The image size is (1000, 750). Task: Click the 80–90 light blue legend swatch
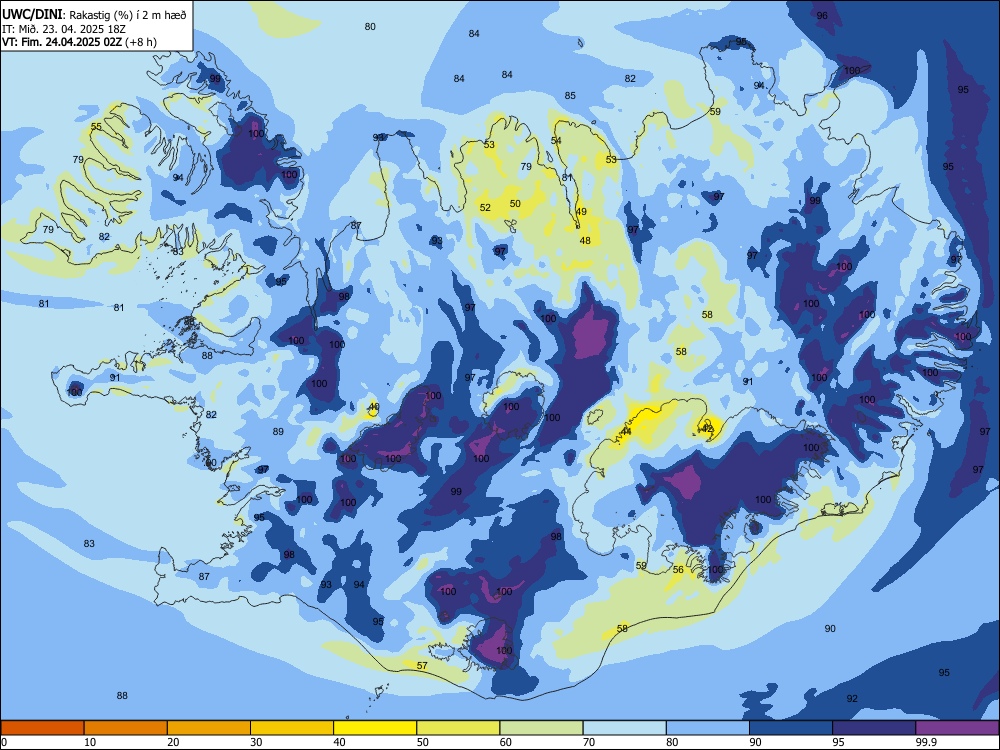coord(708,728)
